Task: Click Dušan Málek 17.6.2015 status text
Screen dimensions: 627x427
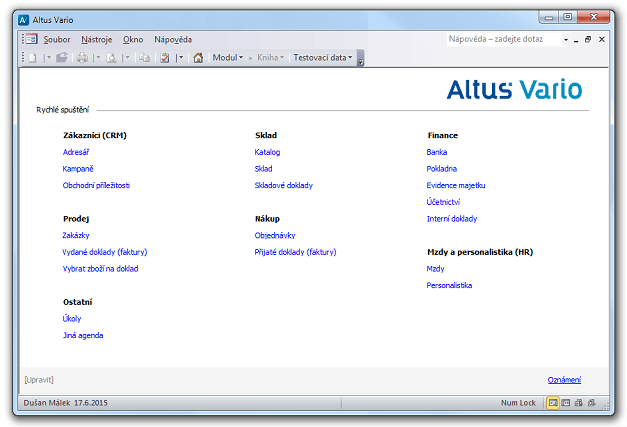Action: 66,403
